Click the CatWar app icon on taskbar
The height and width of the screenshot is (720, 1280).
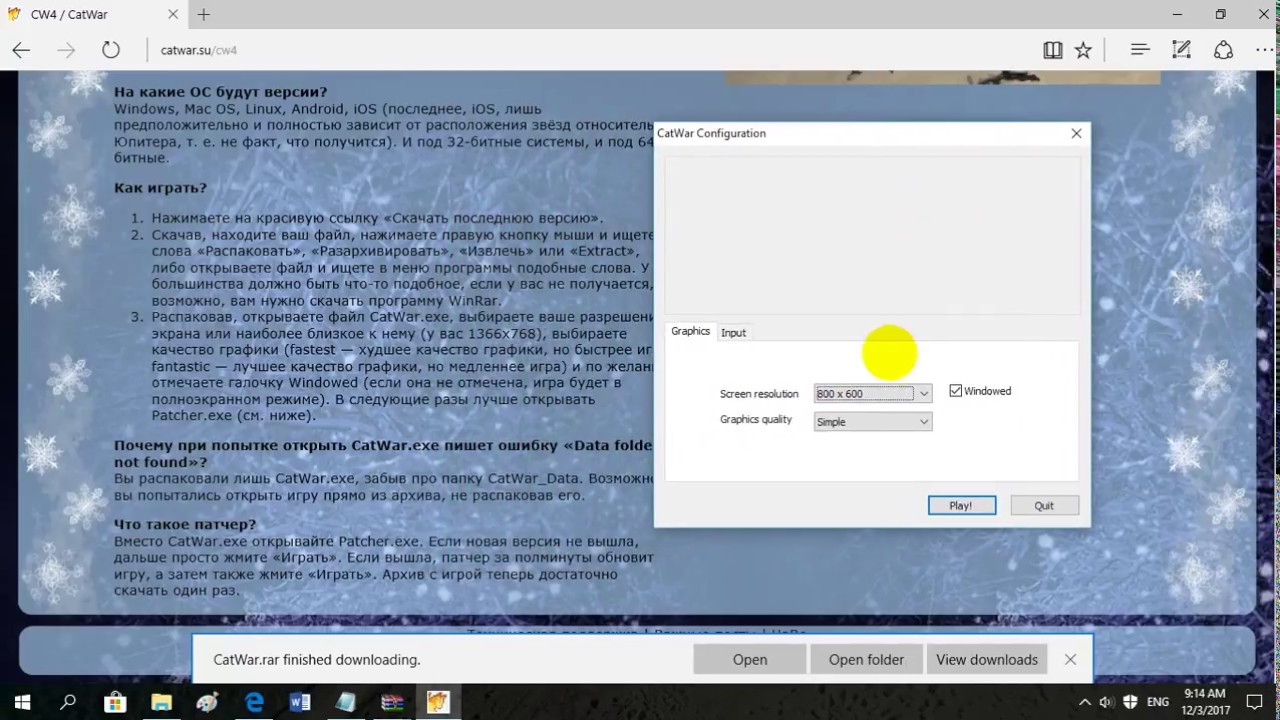point(438,703)
